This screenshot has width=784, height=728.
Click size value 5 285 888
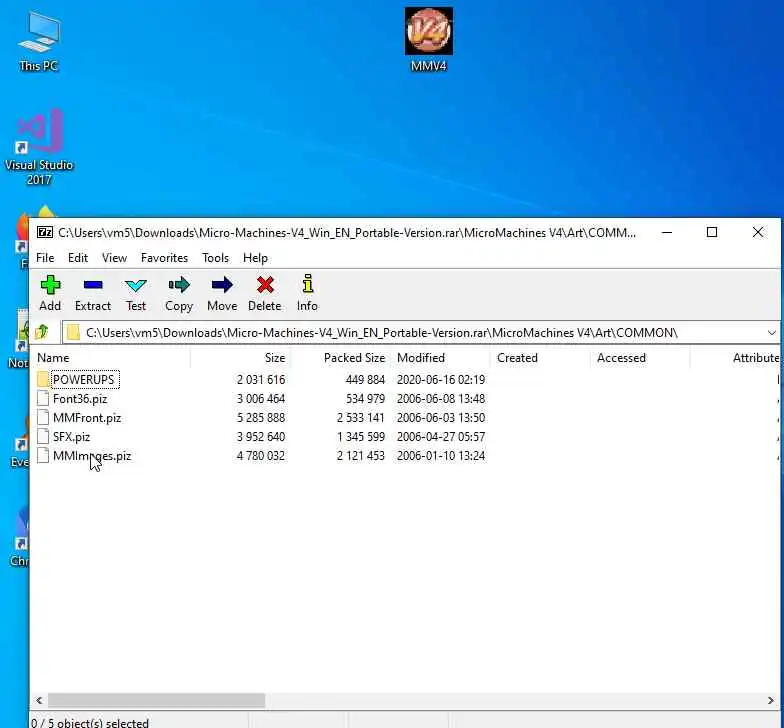261,418
